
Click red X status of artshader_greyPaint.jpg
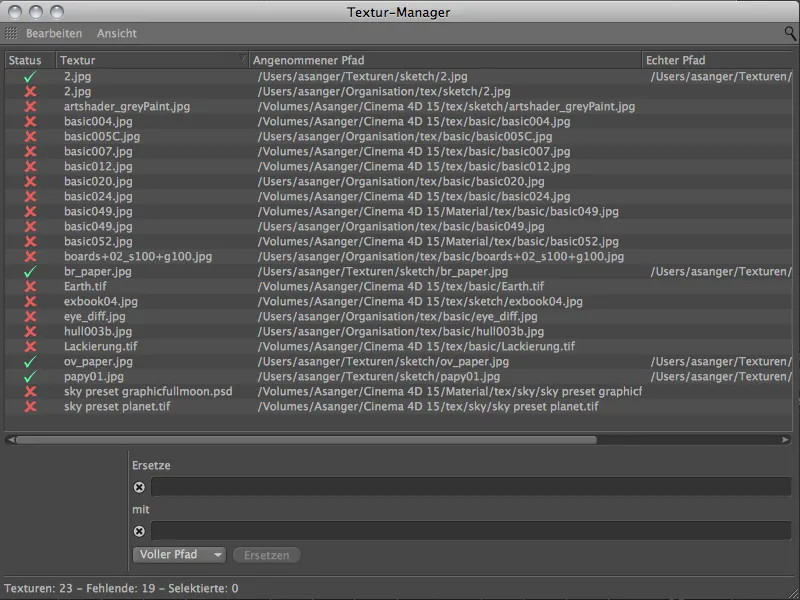tap(31, 107)
